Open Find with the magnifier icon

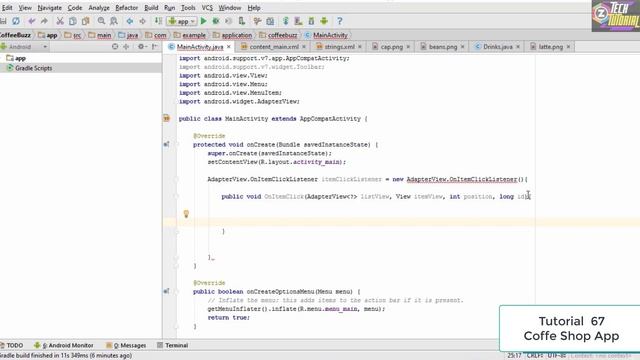click(101, 21)
